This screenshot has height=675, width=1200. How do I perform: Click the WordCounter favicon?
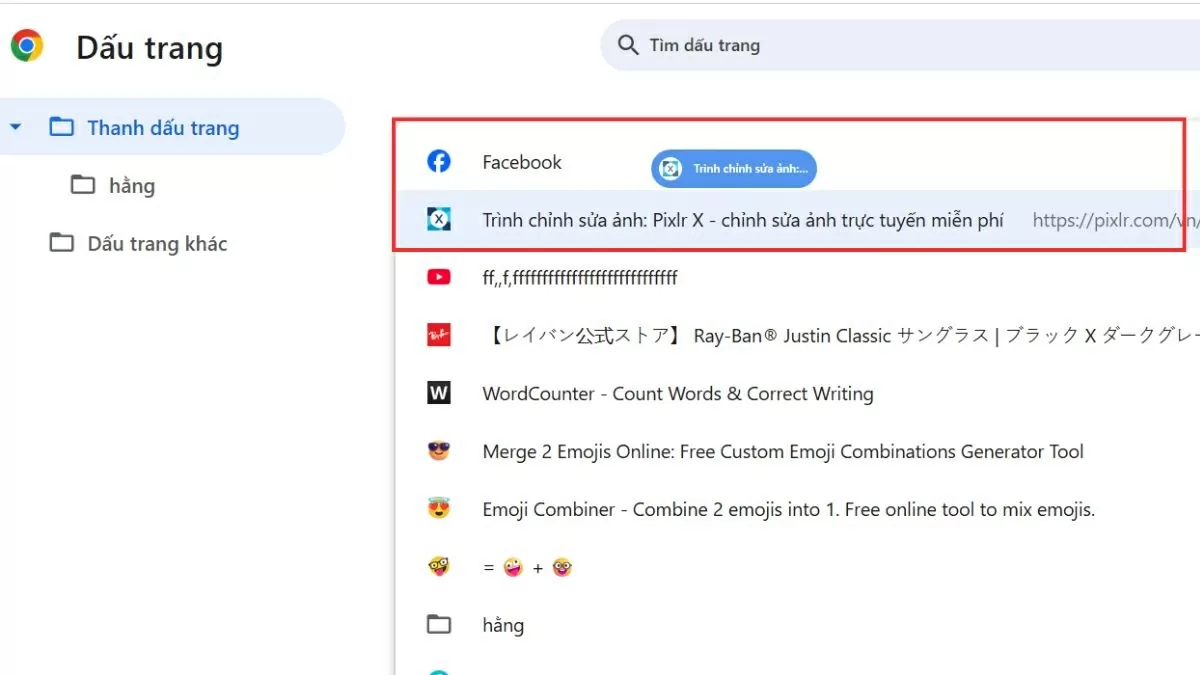tap(439, 393)
